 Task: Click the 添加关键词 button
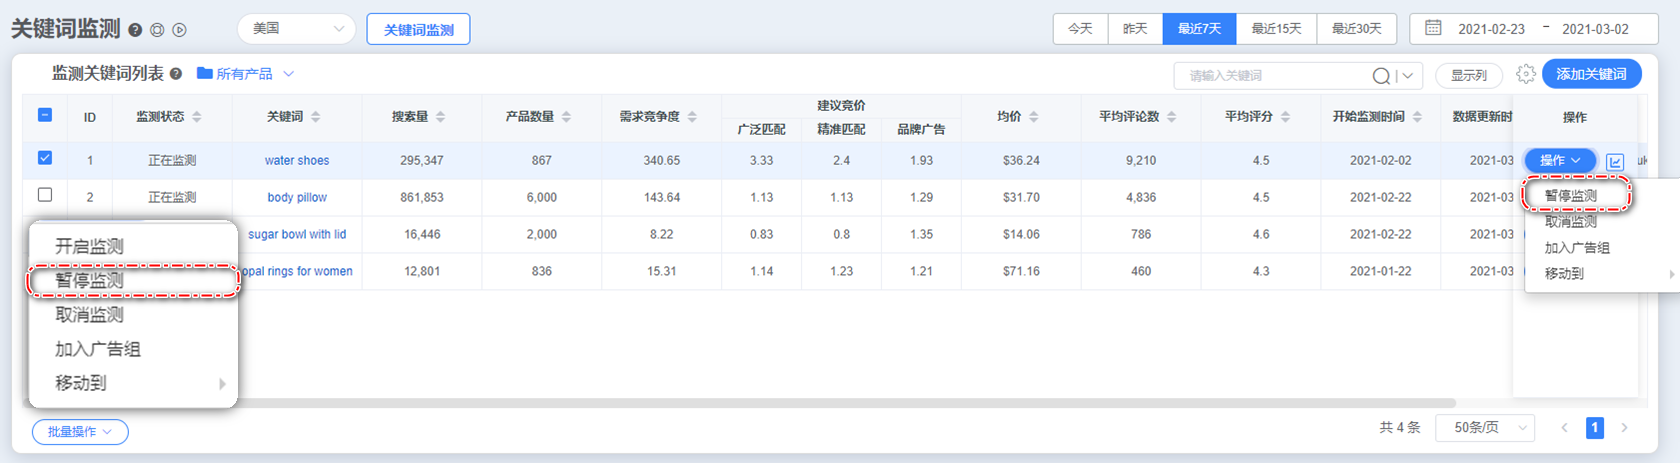[x=1591, y=74]
